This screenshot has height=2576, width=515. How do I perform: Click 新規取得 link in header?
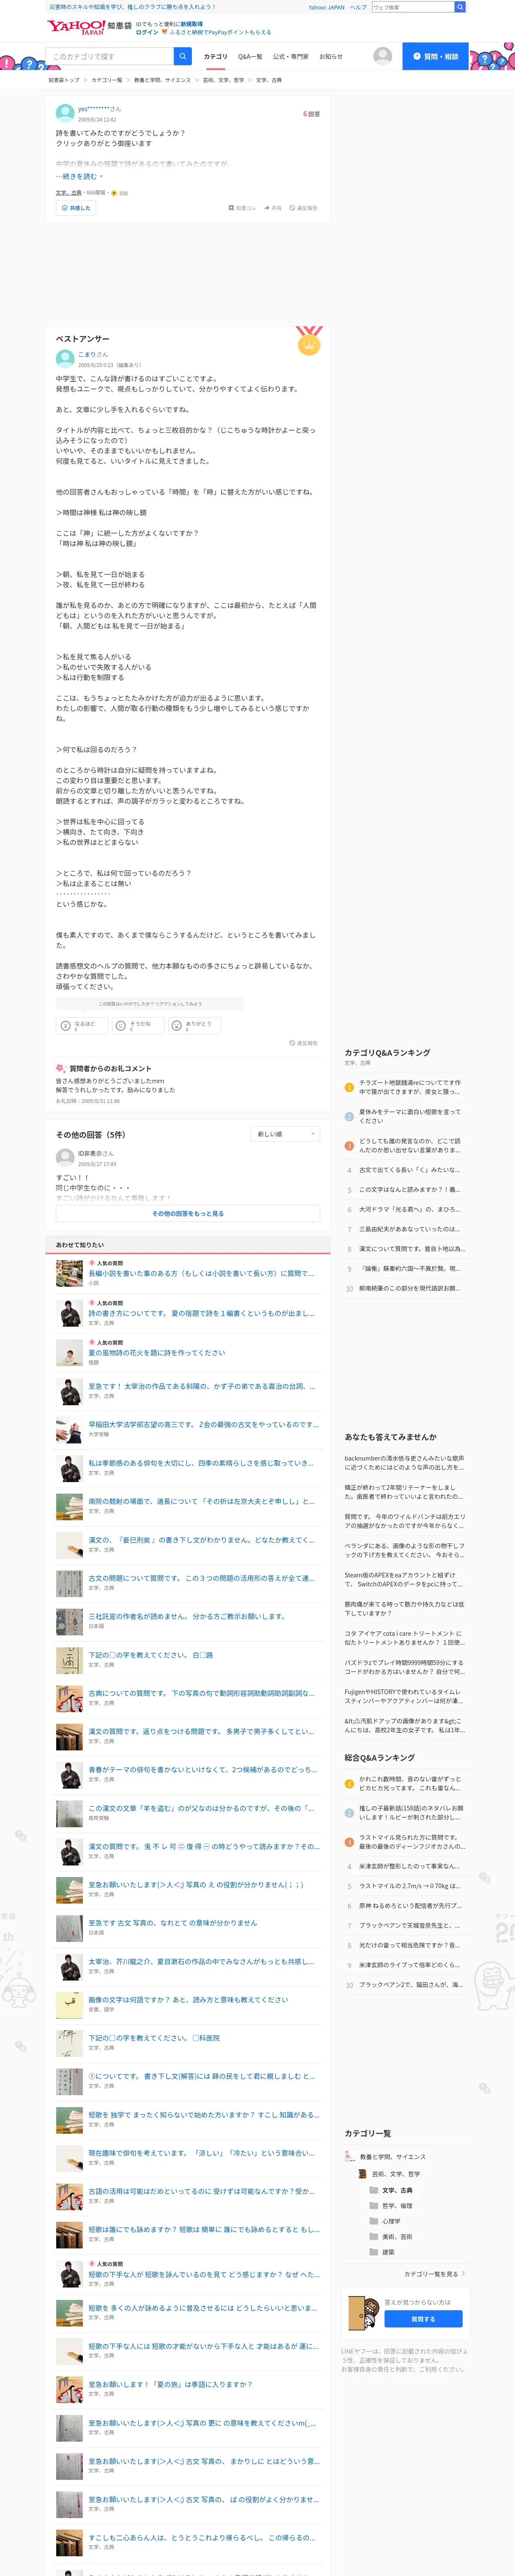tap(191, 24)
